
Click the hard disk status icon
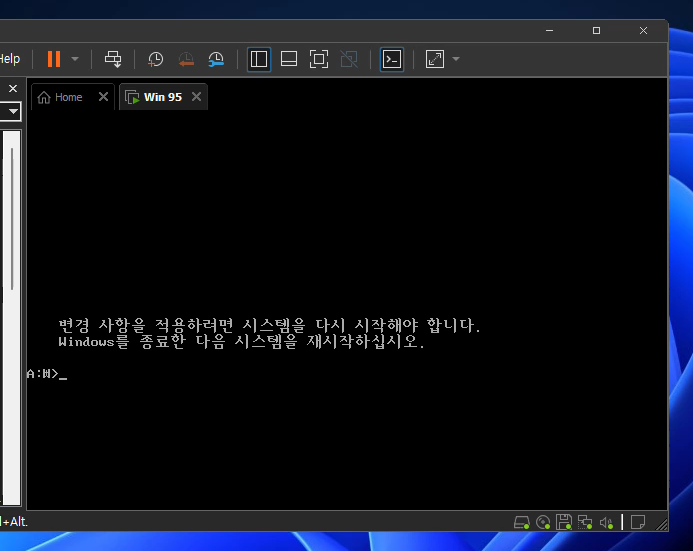tap(522, 522)
